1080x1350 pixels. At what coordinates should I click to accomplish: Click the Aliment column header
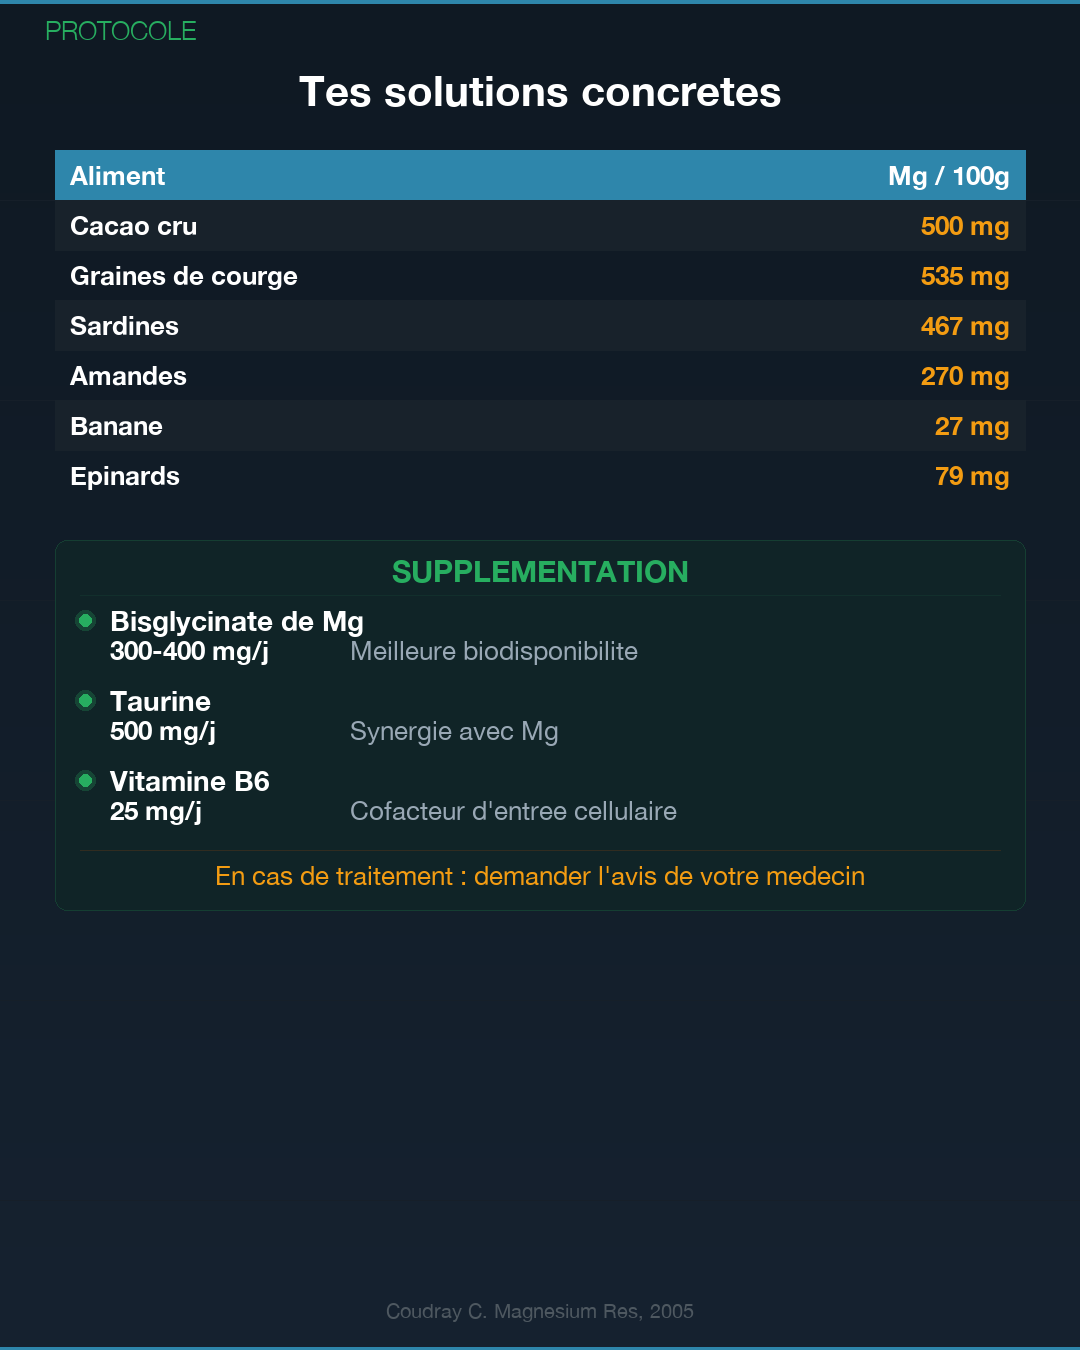coord(118,176)
